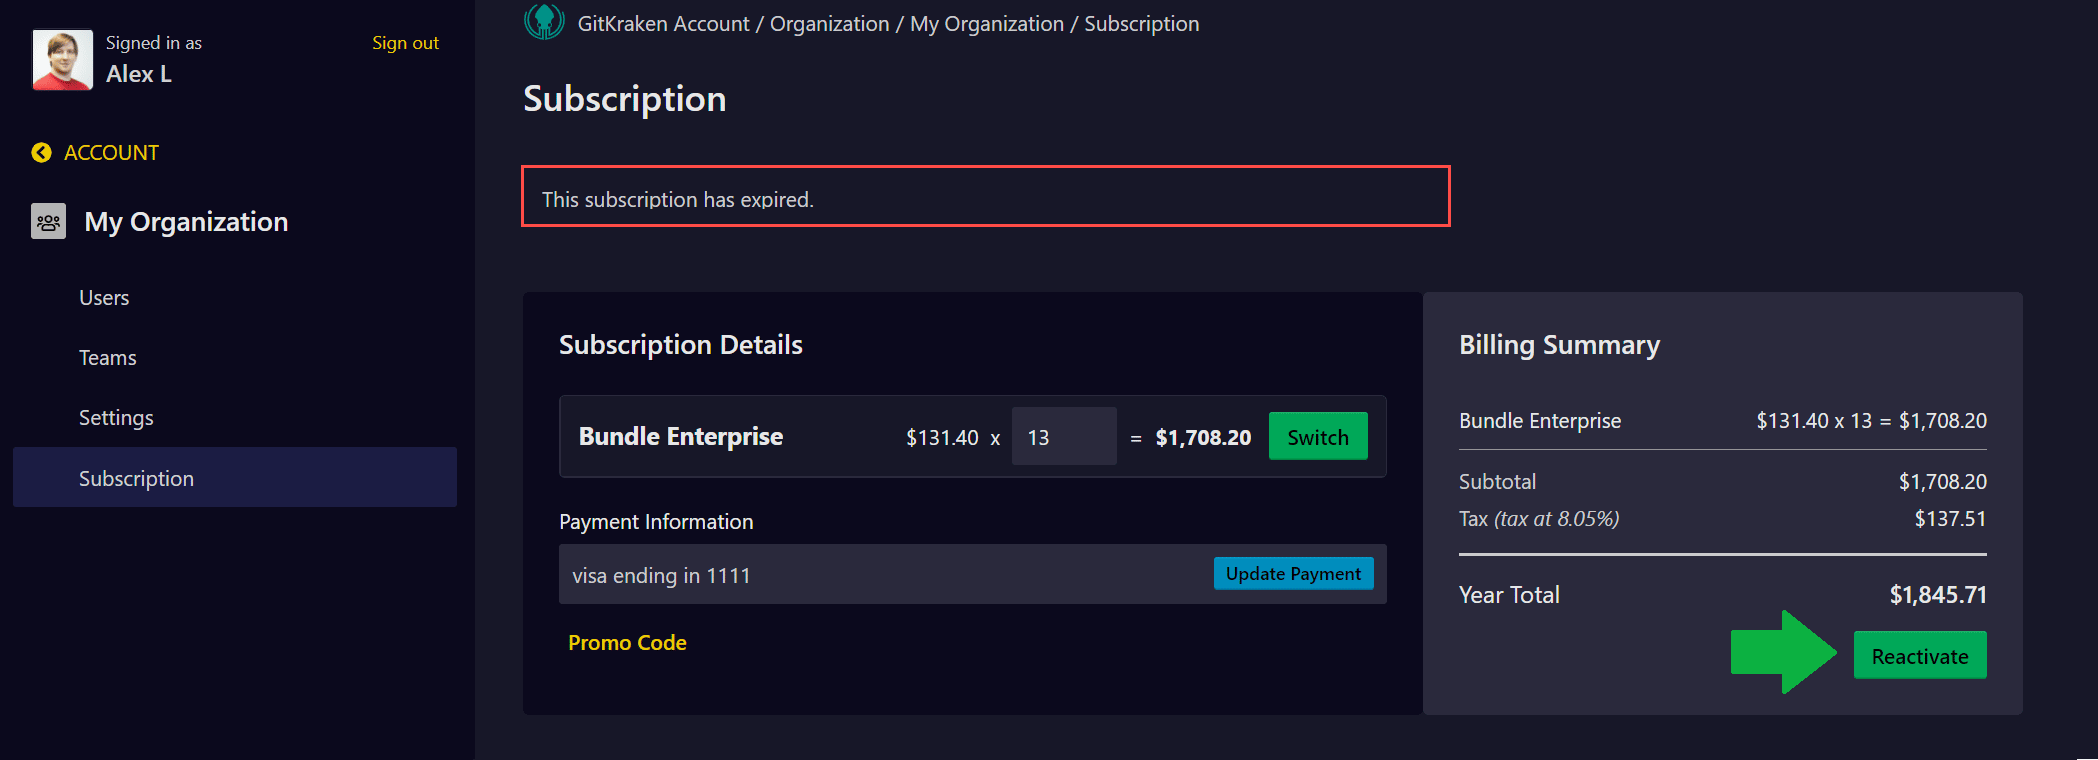The height and width of the screenshot is (760, 2098).
Task: Open Organization in the breadcrumb
Action: [829, 24]
